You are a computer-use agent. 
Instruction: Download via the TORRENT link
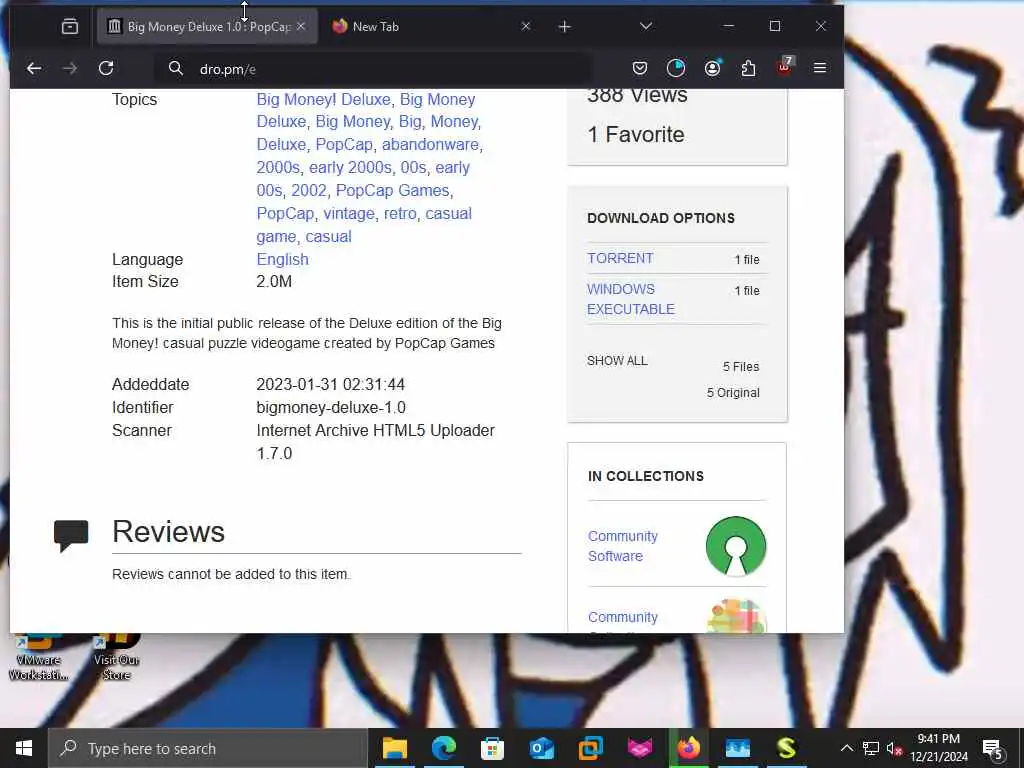pyautogui.click(x=620, y=258)
